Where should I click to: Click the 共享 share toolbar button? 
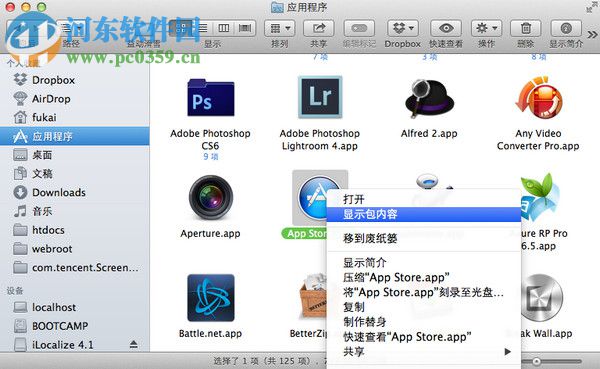[x=319, y=28]
